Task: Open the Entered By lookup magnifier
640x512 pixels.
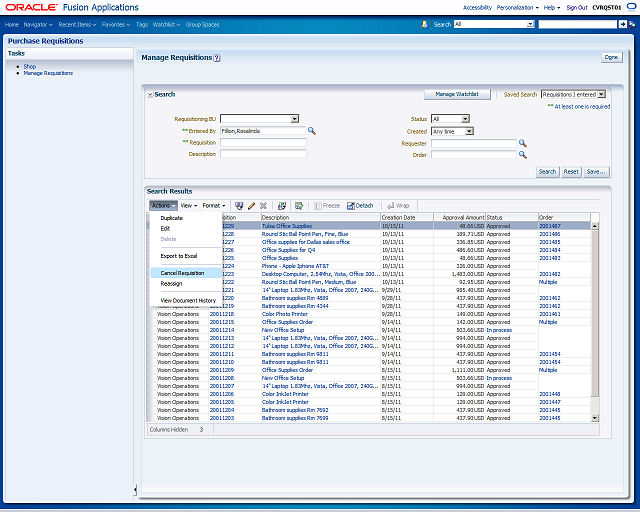Action: (x=312, y=131)
